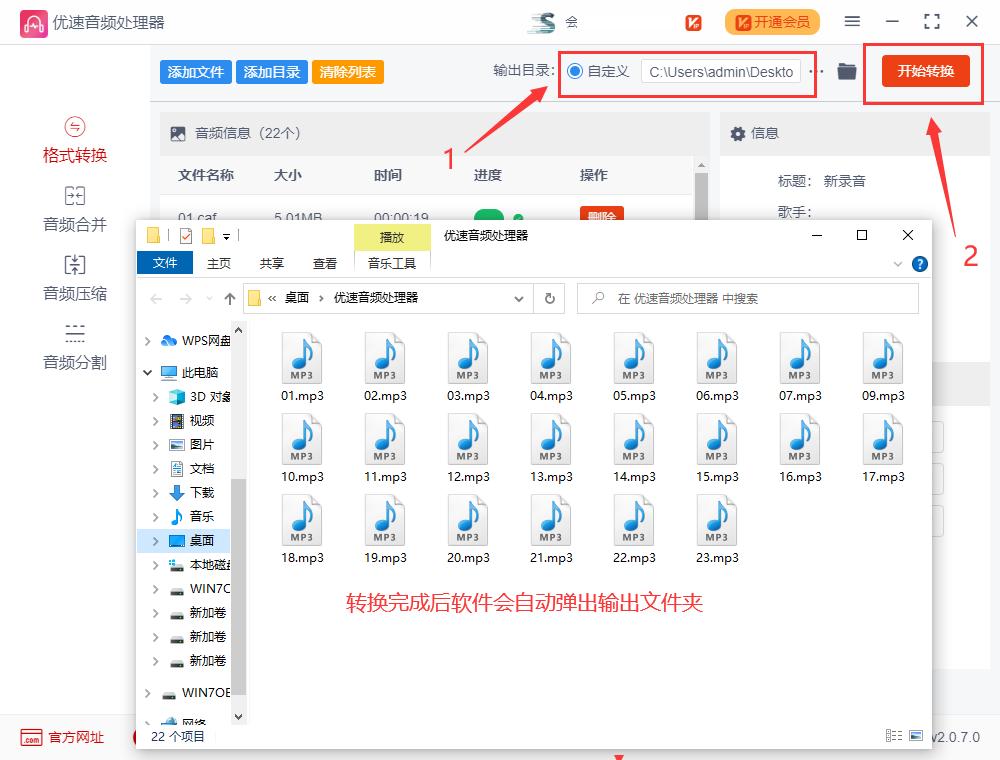Switch to the 主页 ribbon tab
Screen dimensions: 1000x760
tap(218, 263)
